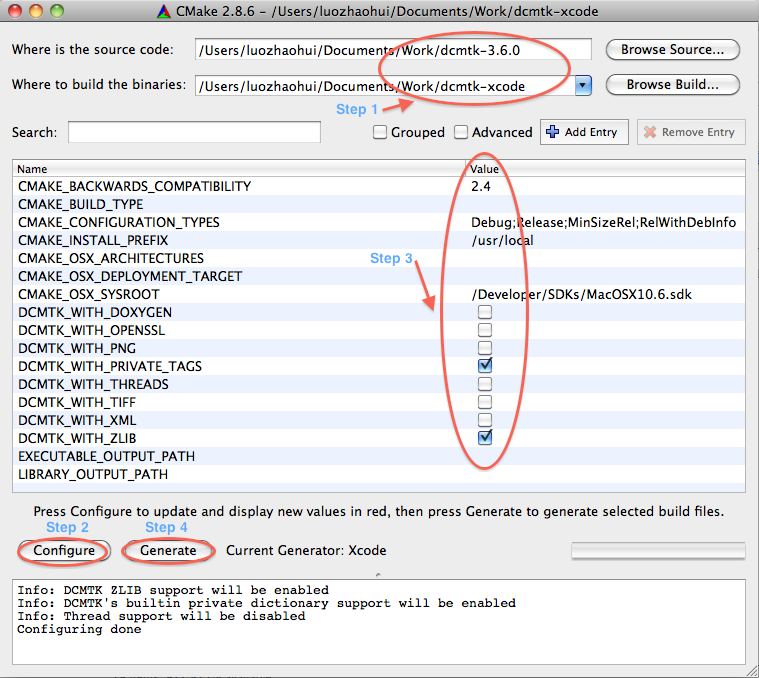Enable the Grouped checkbox
This screenshot has width=759, height=678.
click(380, 132)
